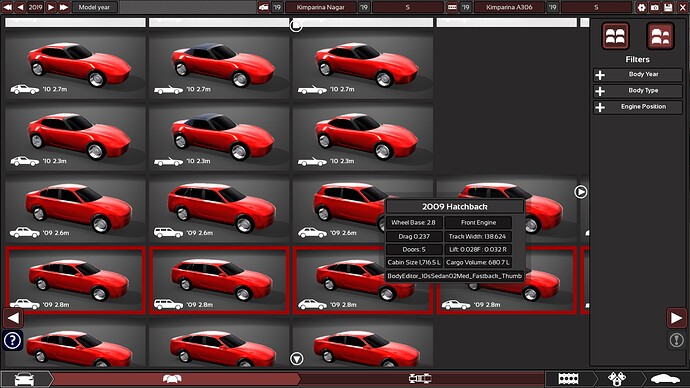Image resolution: width=690 pixels, height=388 pixels.
Task: Open help with the question mark icon
Action: point(13,340)
